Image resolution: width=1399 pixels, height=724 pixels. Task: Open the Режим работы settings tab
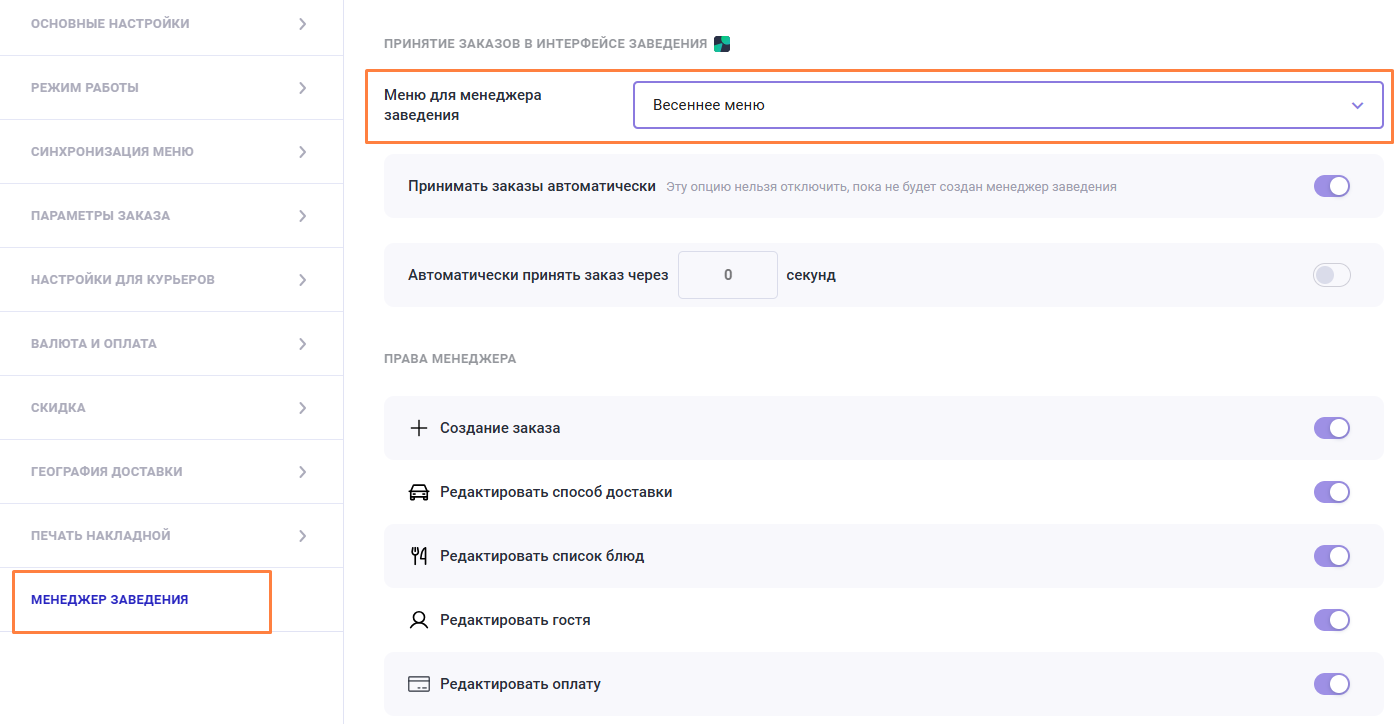coord(170,88)
